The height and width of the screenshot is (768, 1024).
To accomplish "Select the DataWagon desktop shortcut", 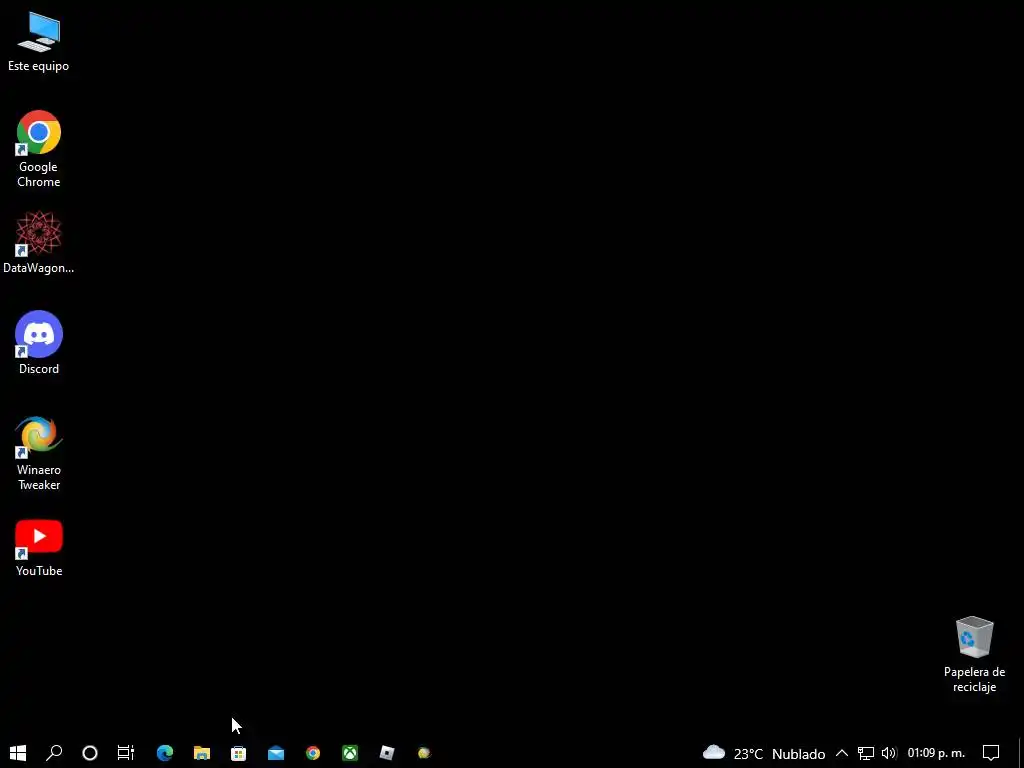I will point(39,242).
